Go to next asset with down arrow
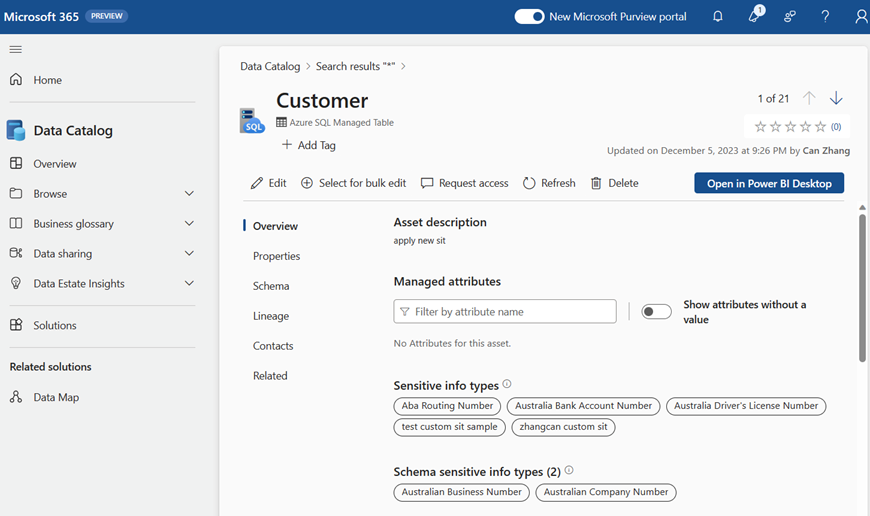 (836, 98)
